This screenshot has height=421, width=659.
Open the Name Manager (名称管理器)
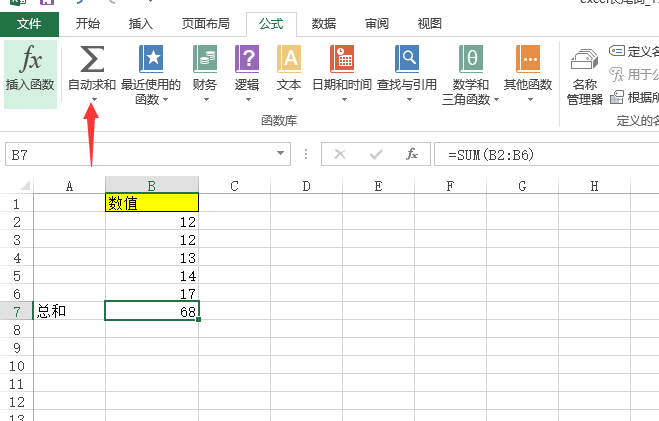[585, 76]
